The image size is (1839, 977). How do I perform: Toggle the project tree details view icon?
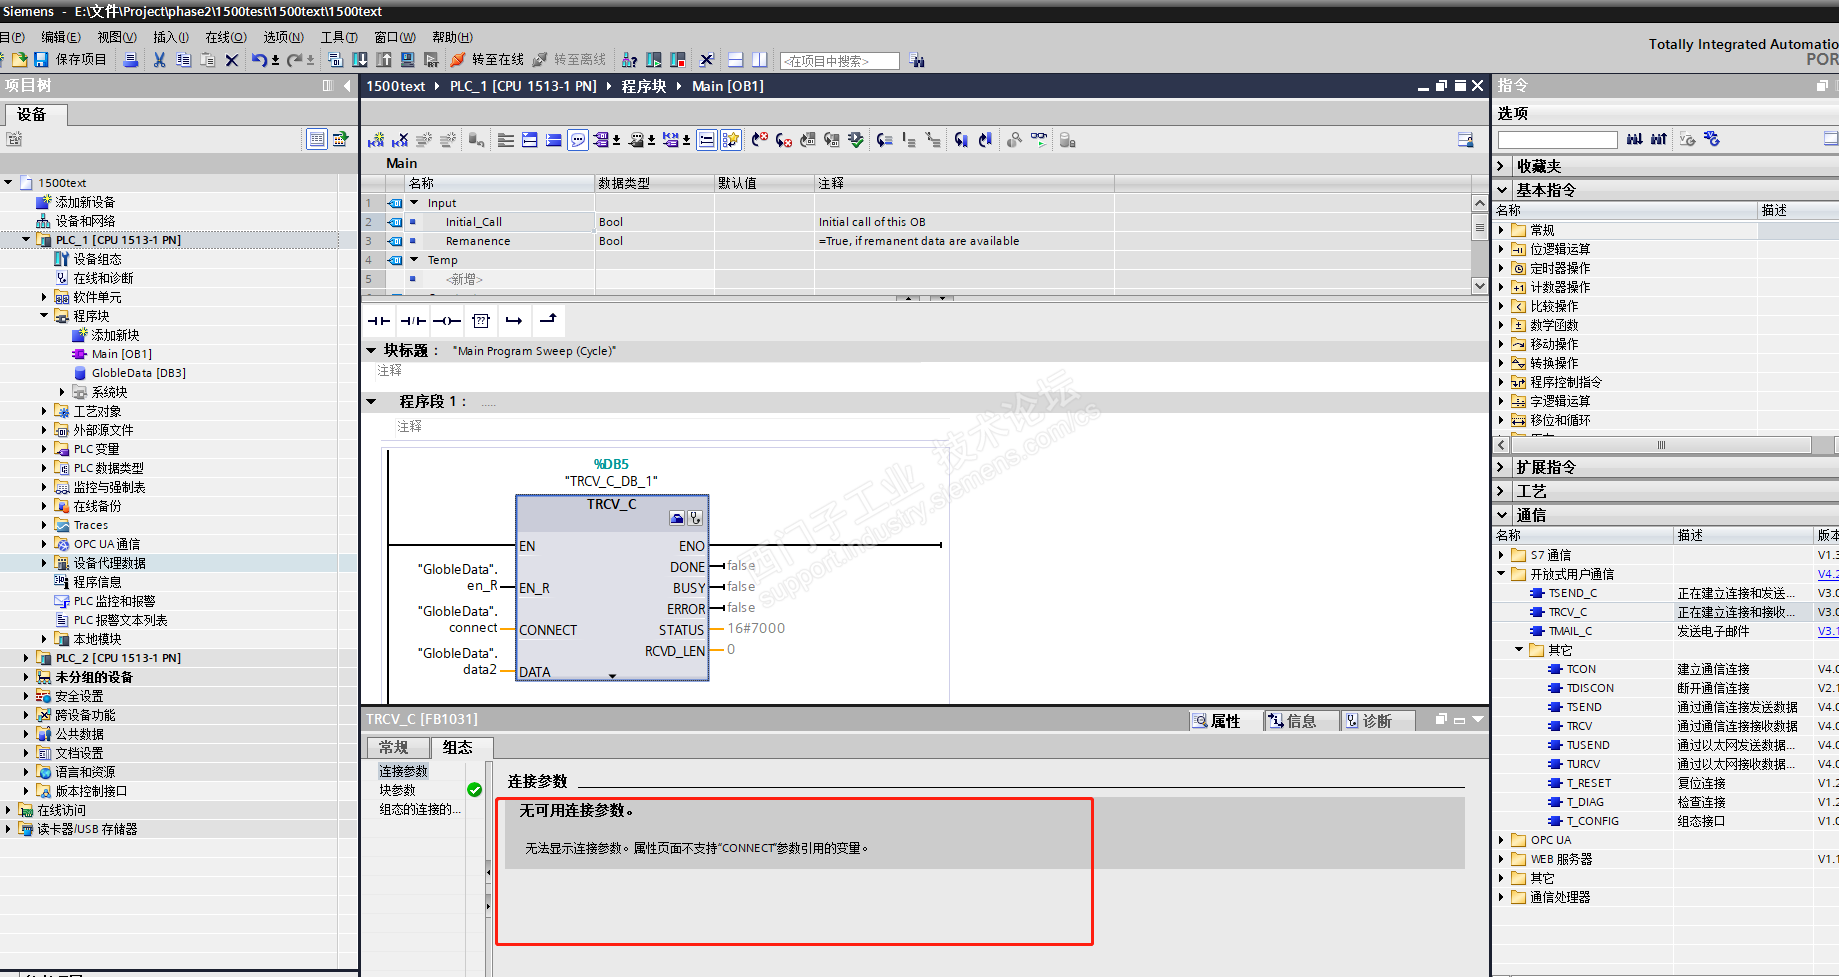pyautogui.click(x=317, y=139)
